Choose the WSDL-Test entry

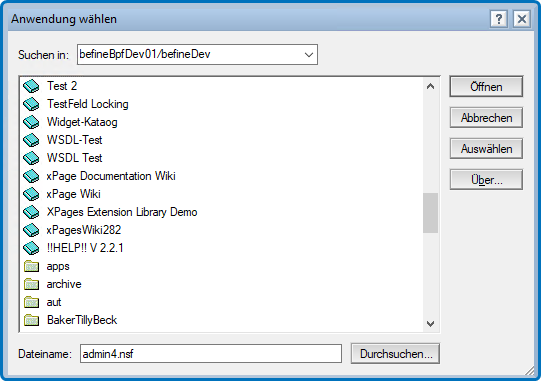[x=75, y=140]
